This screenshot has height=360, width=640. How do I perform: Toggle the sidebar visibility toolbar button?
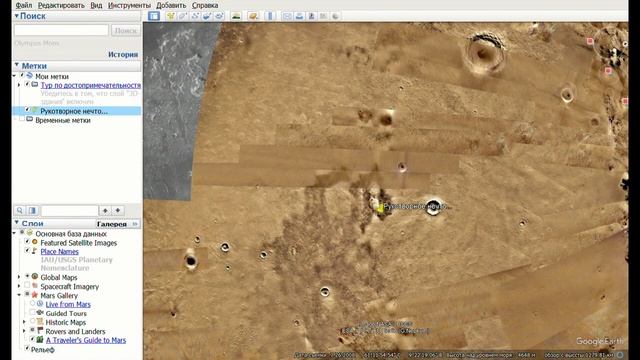(154, 16)
